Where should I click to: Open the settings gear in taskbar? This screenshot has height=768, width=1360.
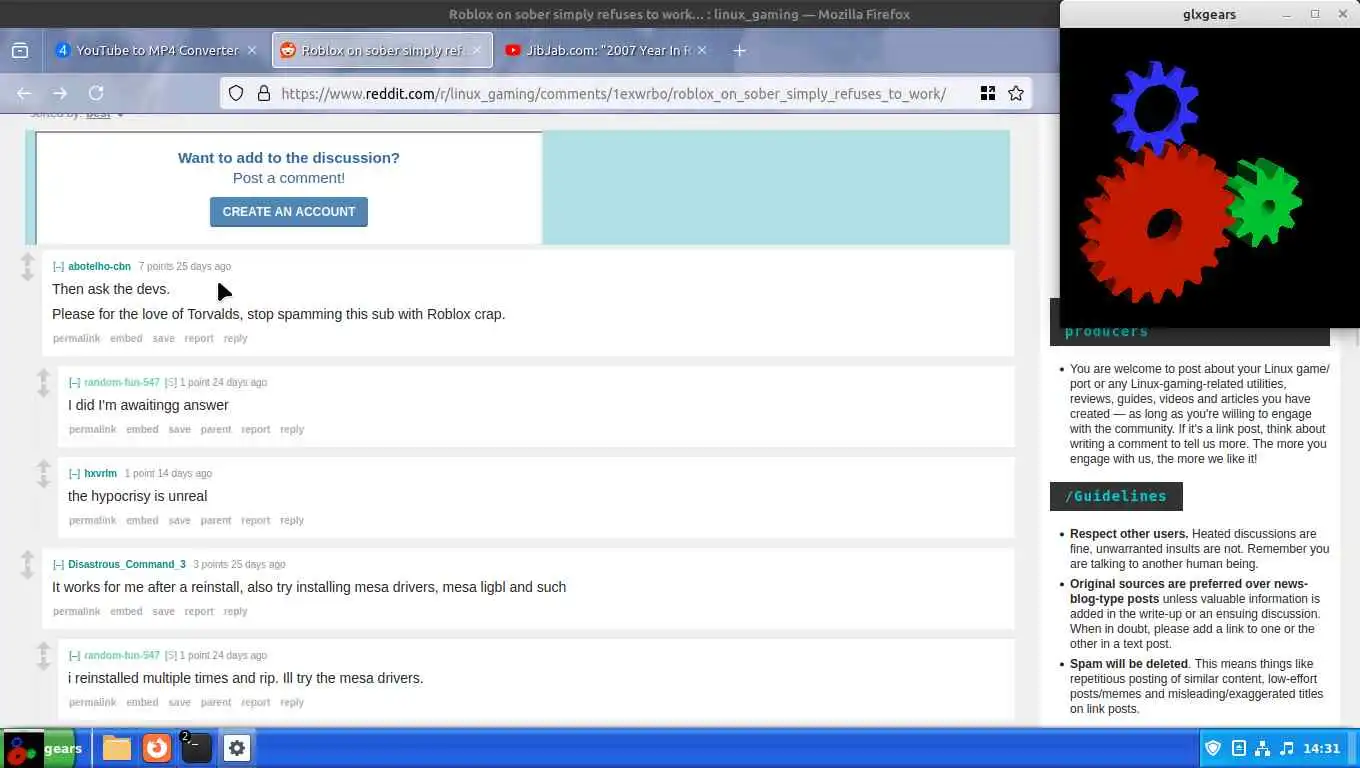[237, 748]
